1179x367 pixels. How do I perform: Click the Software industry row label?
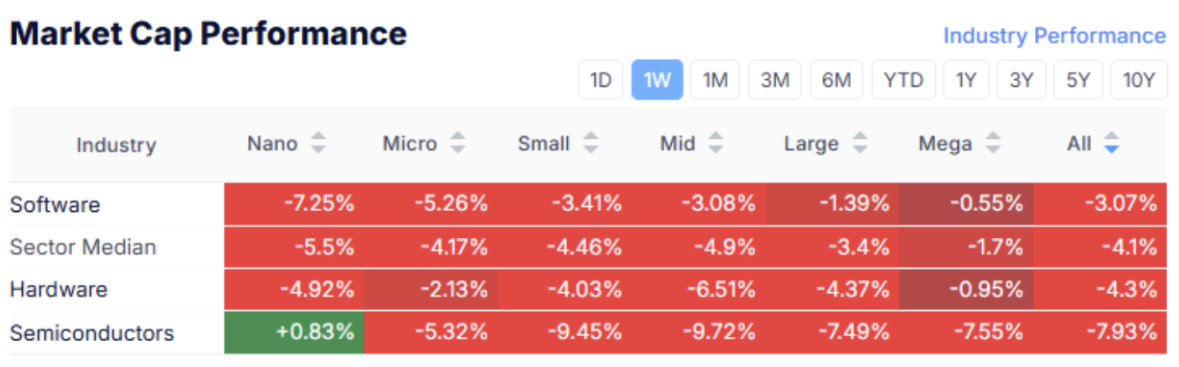coord(55,205)
